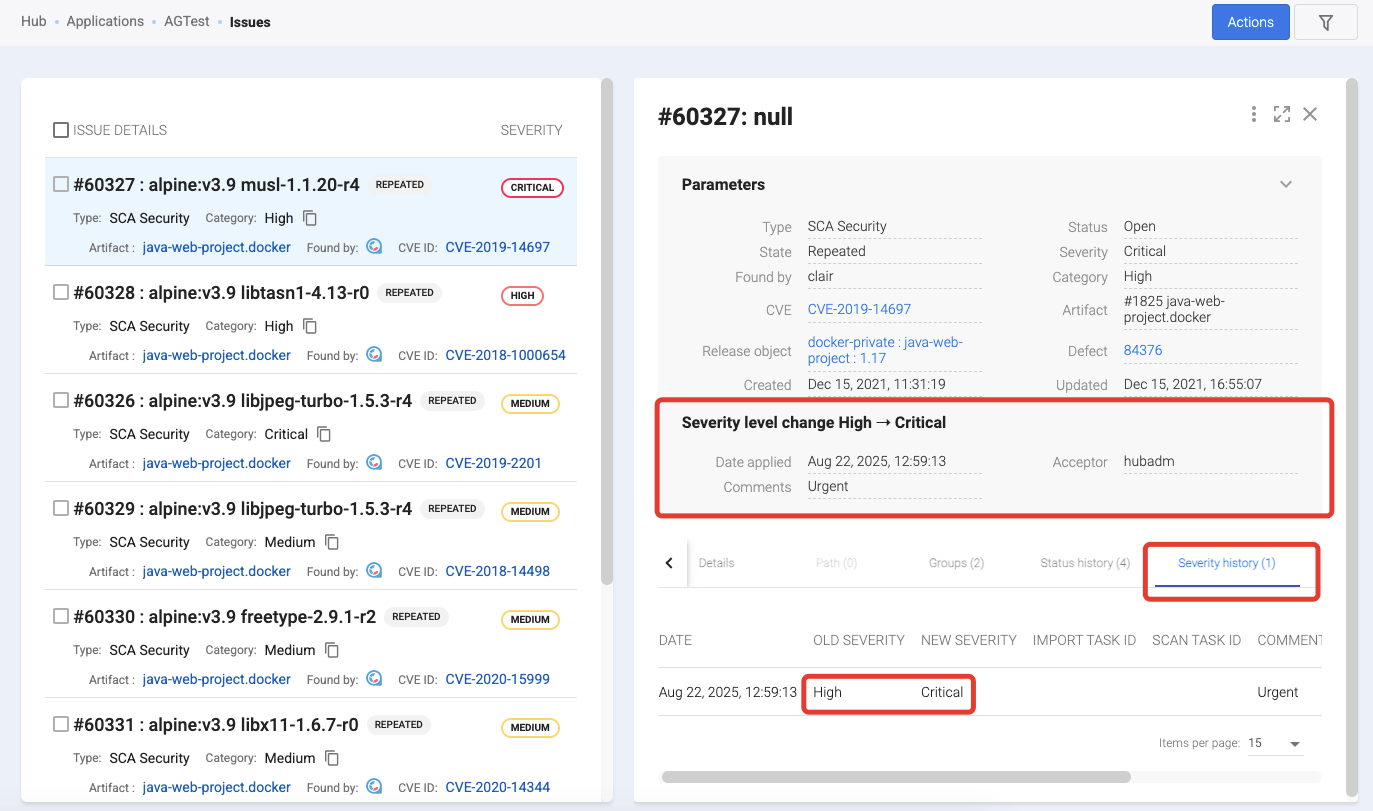Open the three-dot menu for issue #60327
1373x811 pixels.
[x=1253, y=114]
